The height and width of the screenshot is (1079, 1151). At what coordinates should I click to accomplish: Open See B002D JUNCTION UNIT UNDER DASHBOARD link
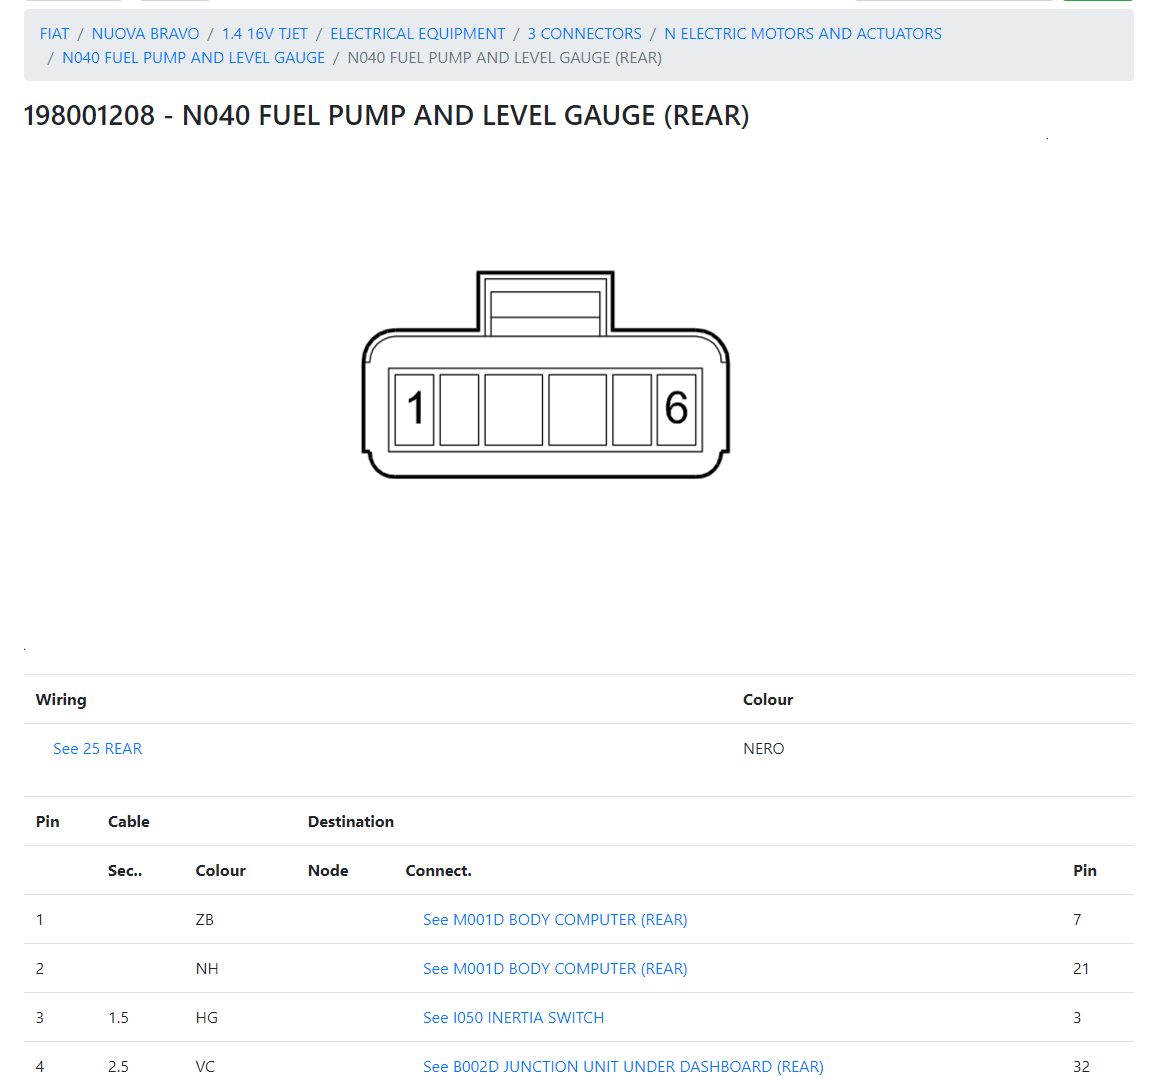point(623,1067)
